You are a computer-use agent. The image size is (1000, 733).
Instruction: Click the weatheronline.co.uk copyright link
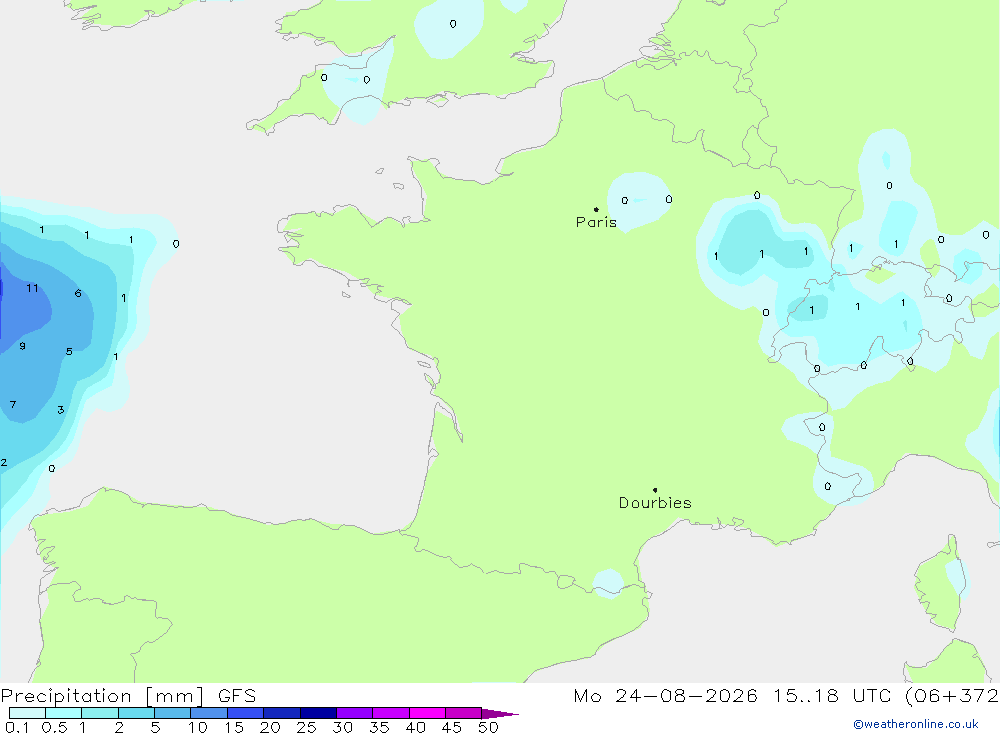[916, 724]
